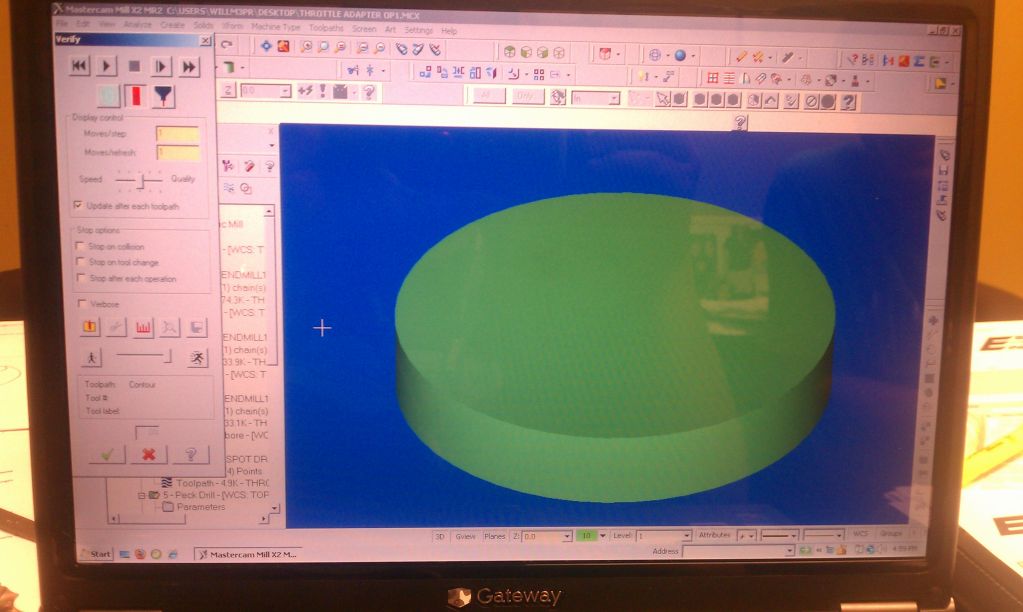Toggle Update after each toolpath checkbox
This screenshot has width=1023, height=612.
pyautogui.click(x=78, y=206)
